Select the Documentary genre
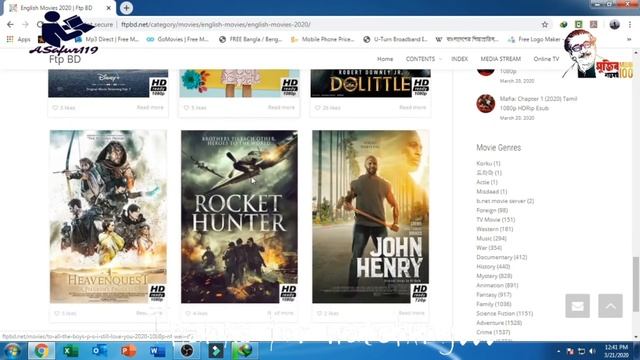This screenshot has height=360, width=640. (502, 257)
